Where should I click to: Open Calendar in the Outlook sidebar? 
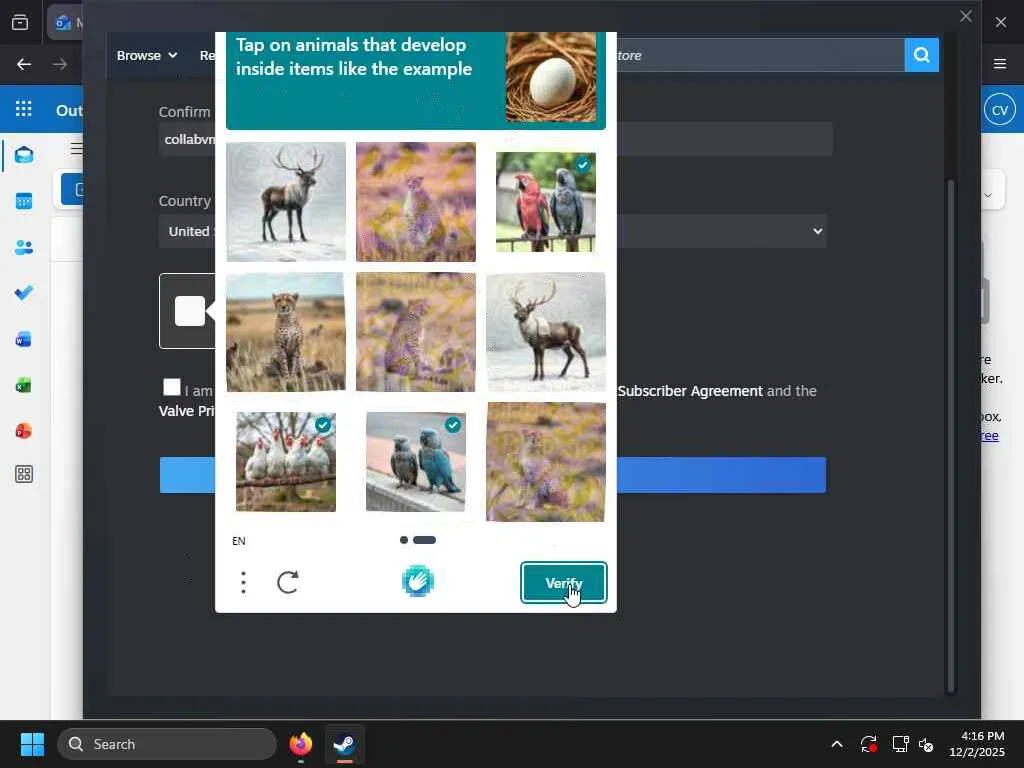[x=24, y=201]
